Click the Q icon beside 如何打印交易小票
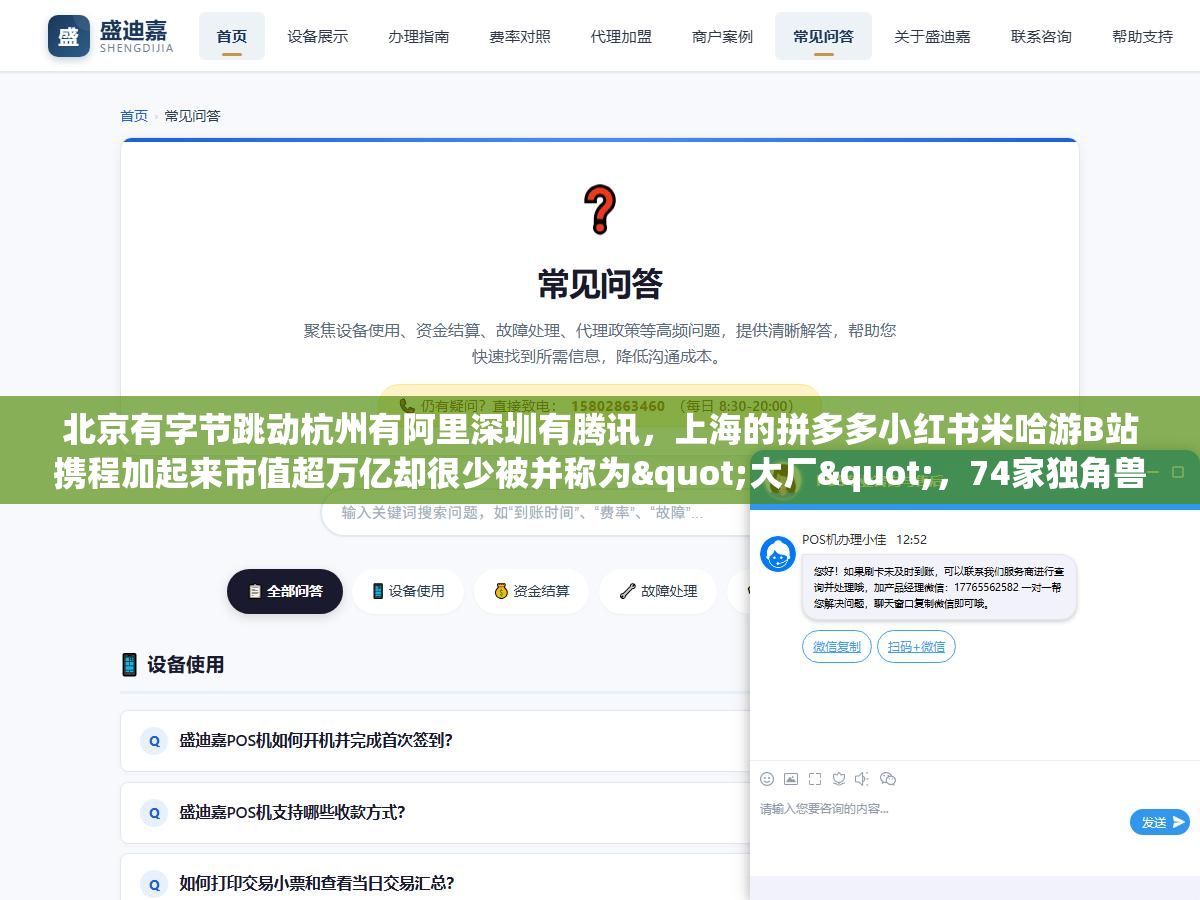 tap(154, 884)
